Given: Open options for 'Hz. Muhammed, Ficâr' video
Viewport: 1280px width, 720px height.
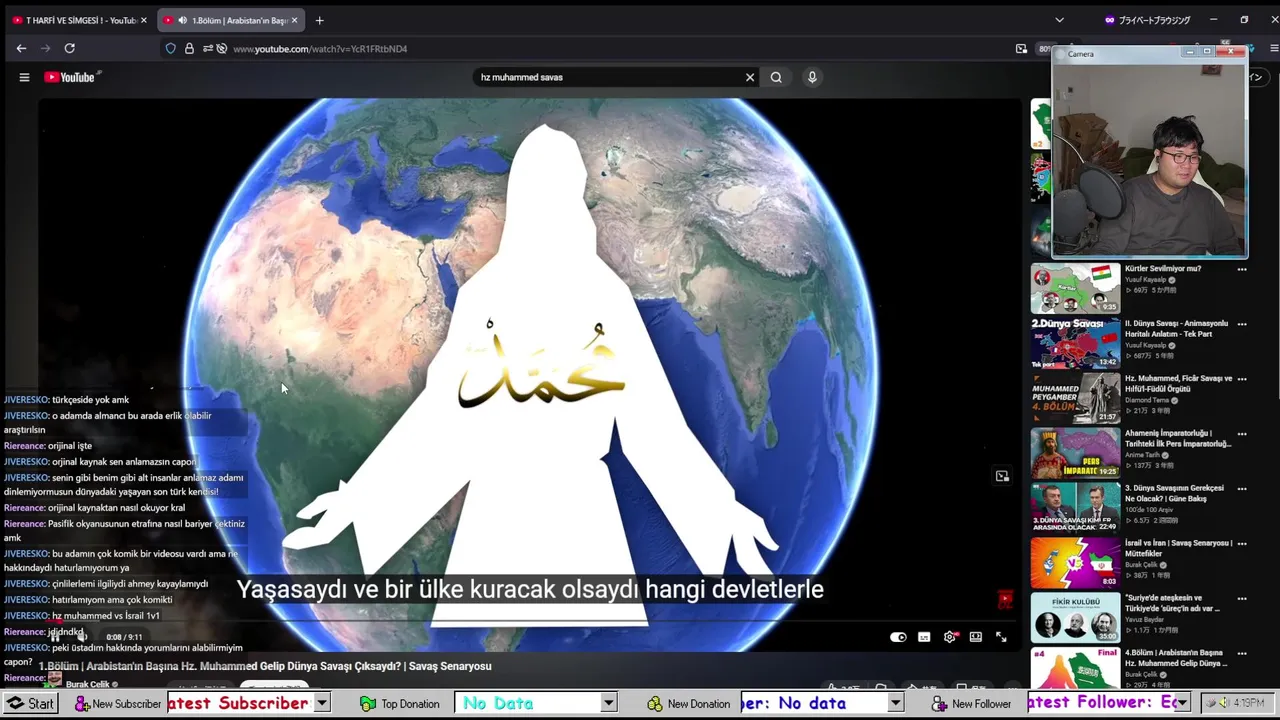Looking at the screenshot, I should pyautogui.click(x=1242, y=379).
